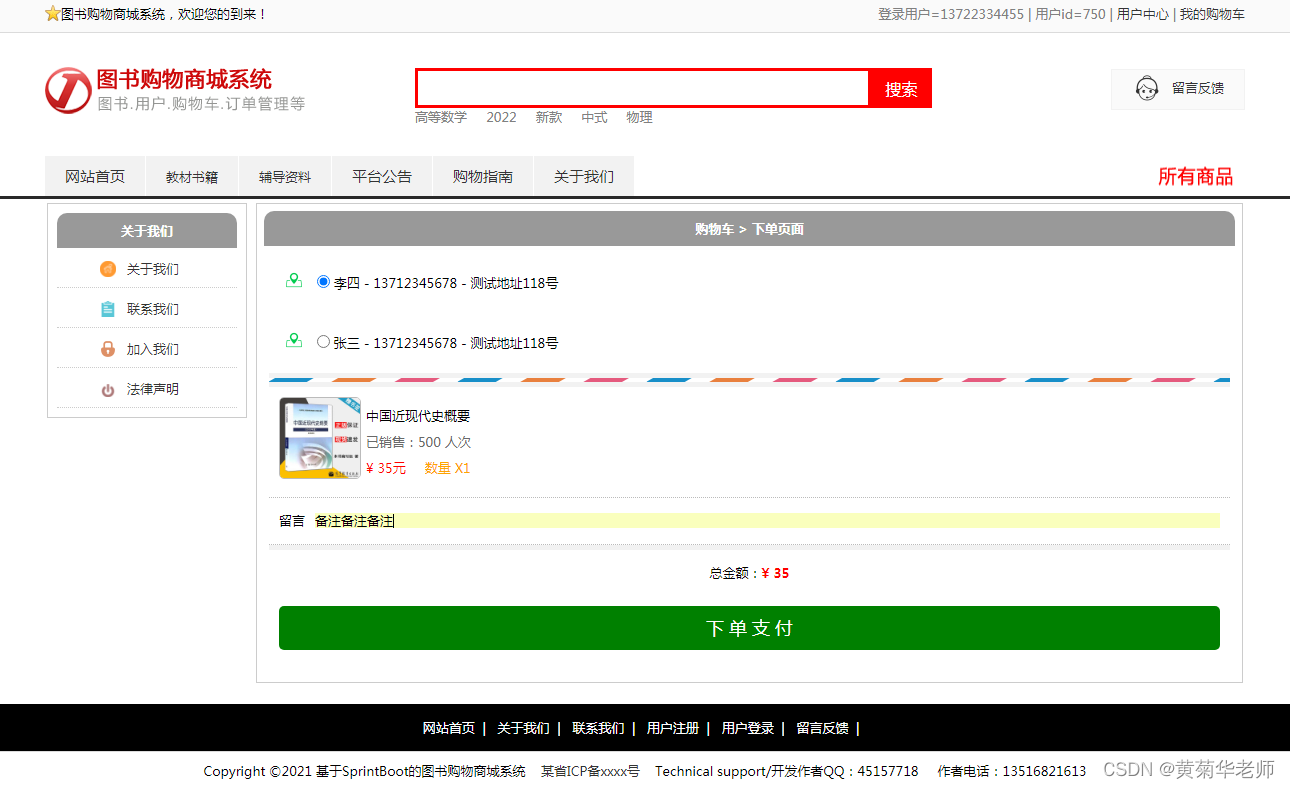Click the customer service headset icon

[1147, 88]
